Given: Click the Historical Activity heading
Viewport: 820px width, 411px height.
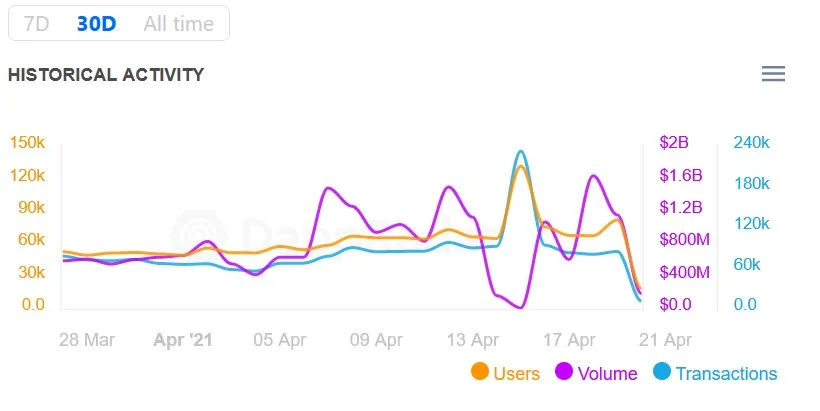Looking at the screenshot, I should click(x=106, y=75).
